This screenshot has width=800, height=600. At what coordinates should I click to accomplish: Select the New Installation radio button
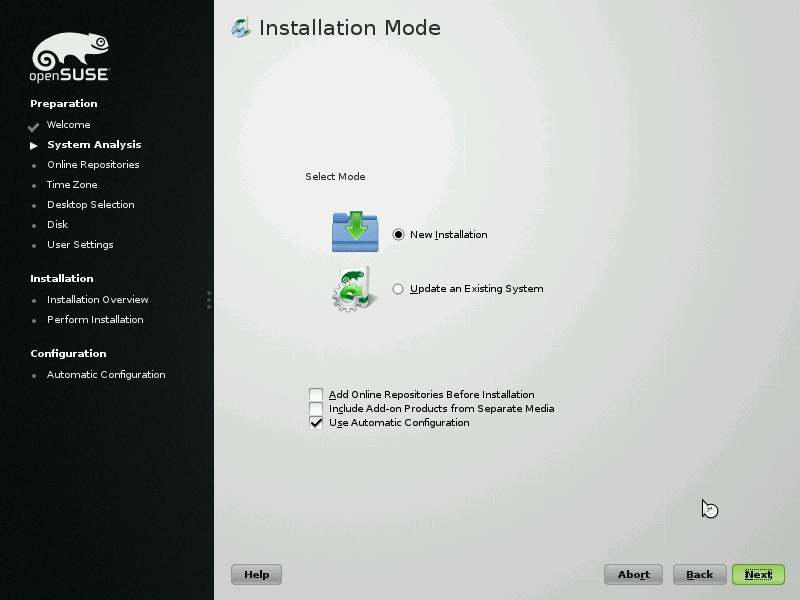[399, 235]
